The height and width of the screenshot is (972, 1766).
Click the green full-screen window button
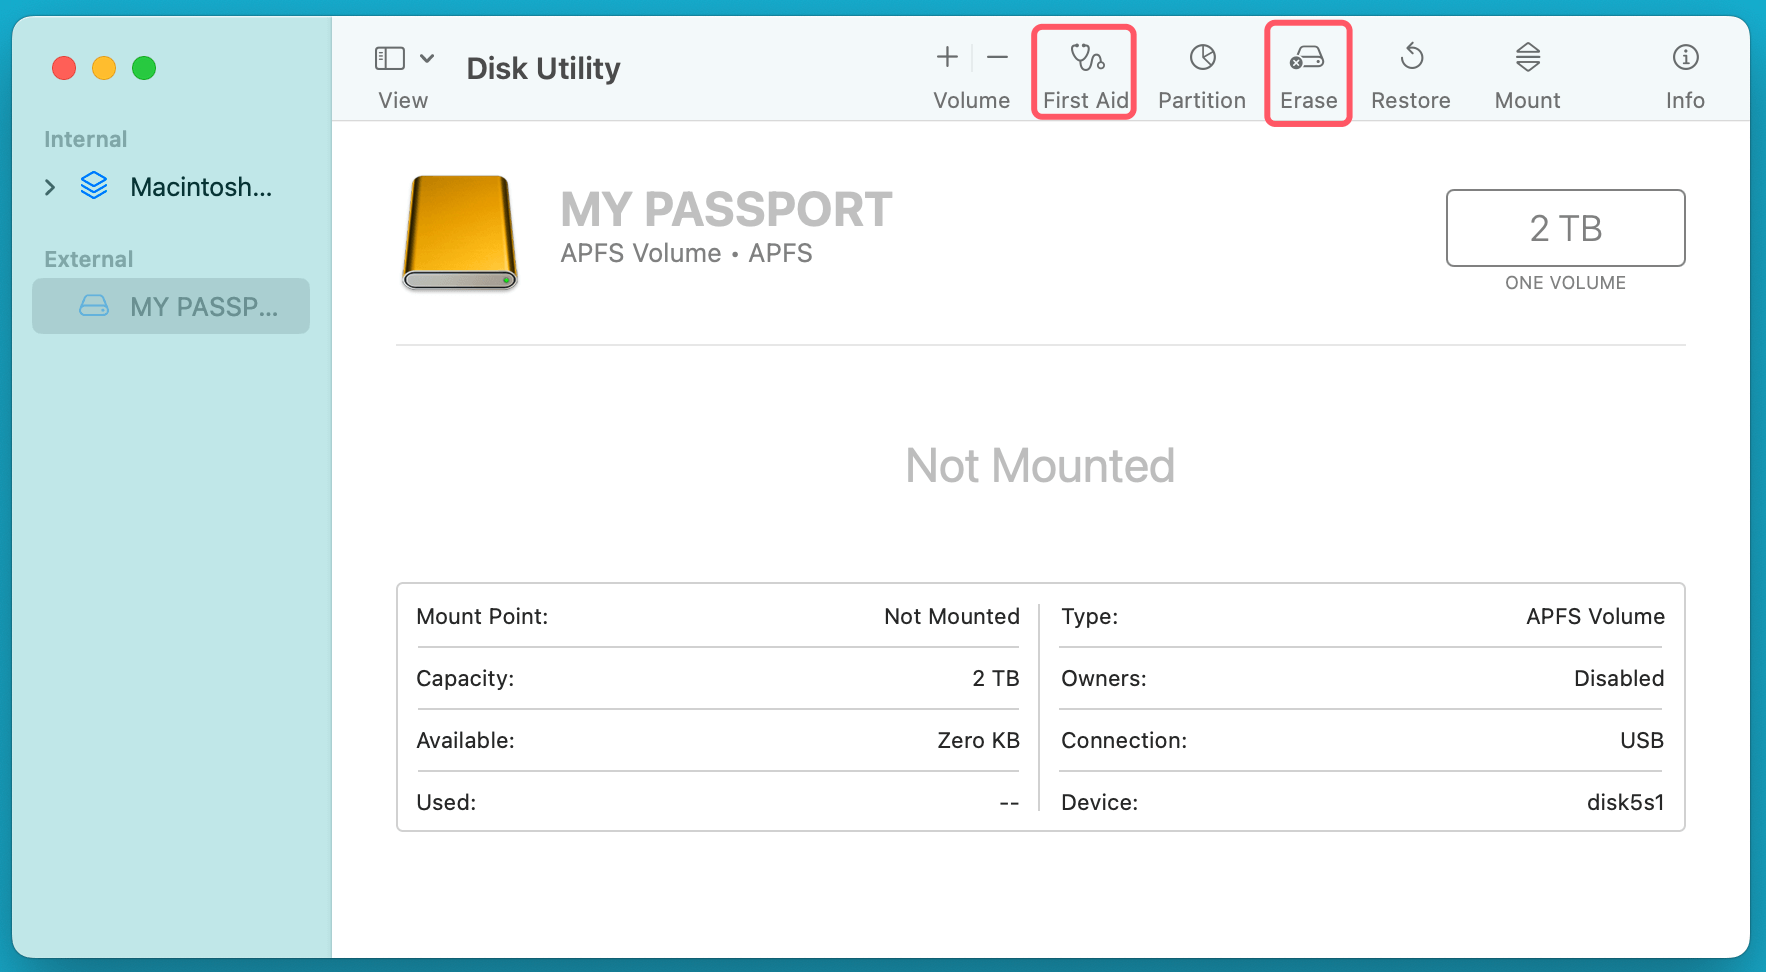tap(144, 68)
